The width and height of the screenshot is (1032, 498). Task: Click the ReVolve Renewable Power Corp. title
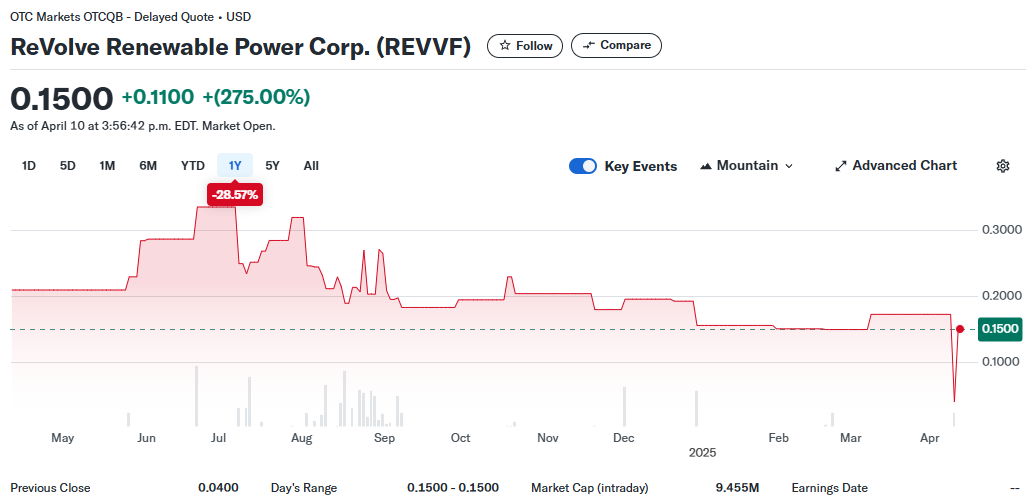click(x=241, y=47)
